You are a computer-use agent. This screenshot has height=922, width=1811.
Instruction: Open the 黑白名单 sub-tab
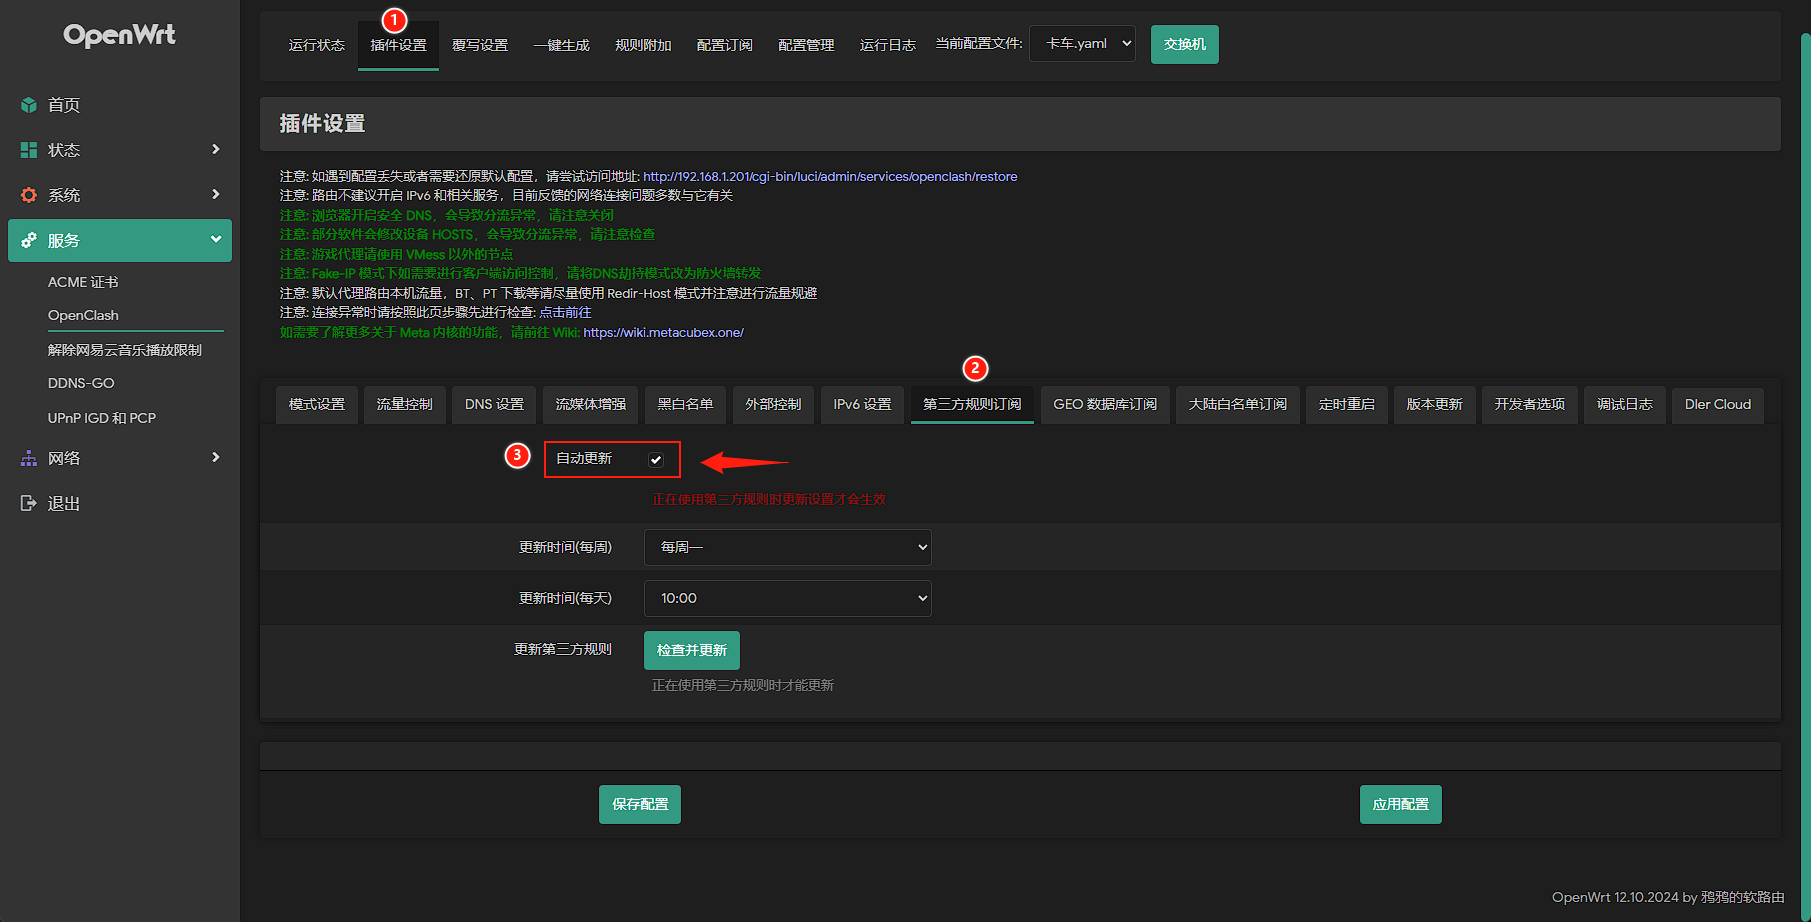point(685,404)
